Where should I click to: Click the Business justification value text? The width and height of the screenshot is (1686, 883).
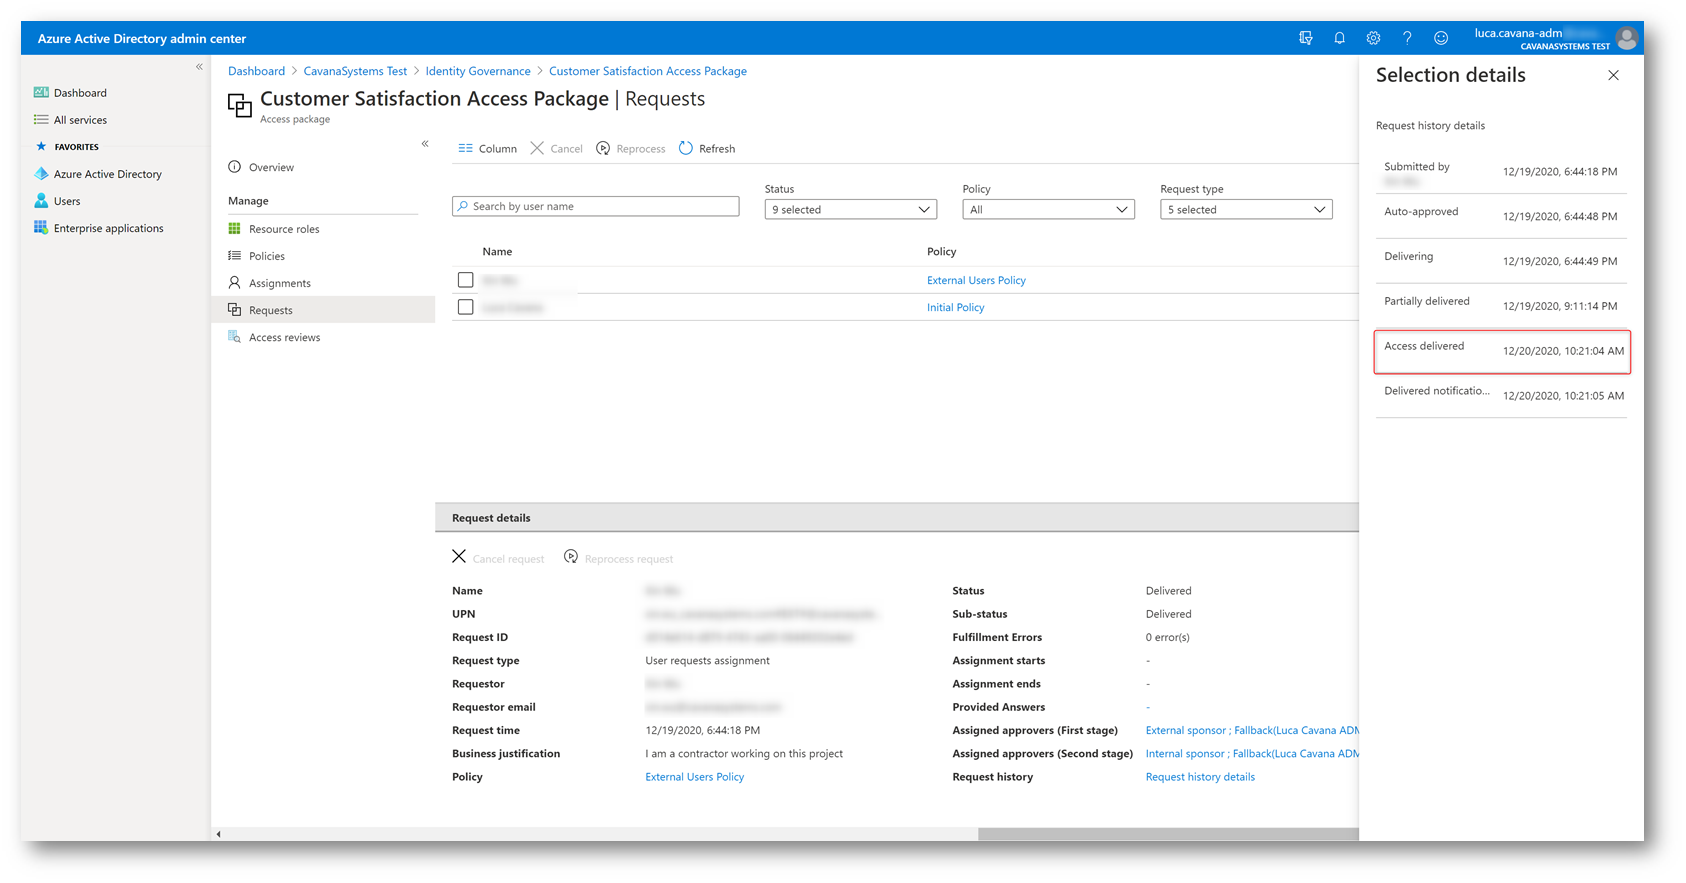[744, 753]
